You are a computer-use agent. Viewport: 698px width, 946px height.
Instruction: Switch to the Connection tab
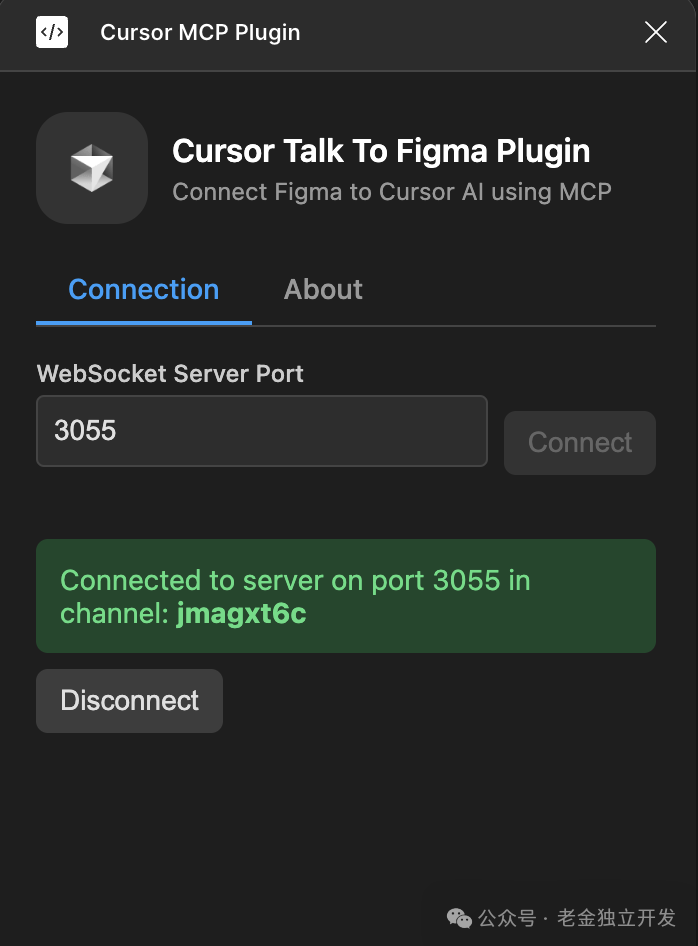(x=143, y=290)
